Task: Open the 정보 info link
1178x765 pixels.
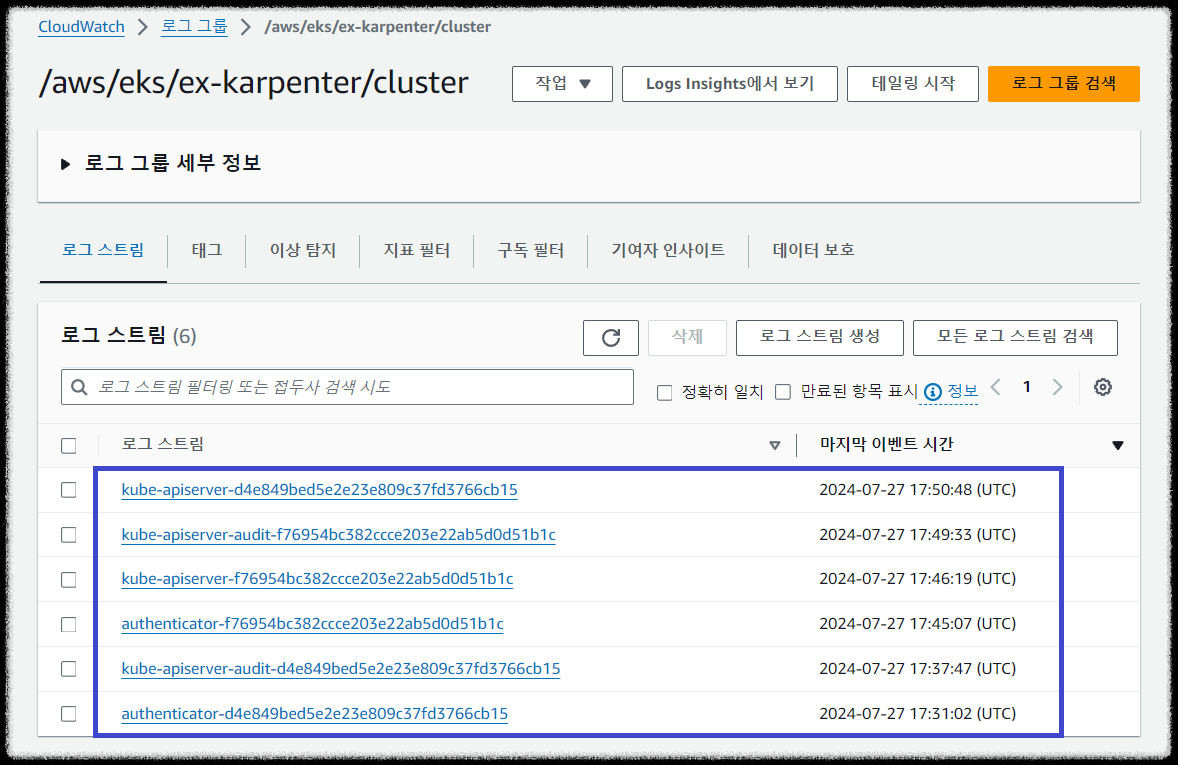Action: (x=962, y=392)
